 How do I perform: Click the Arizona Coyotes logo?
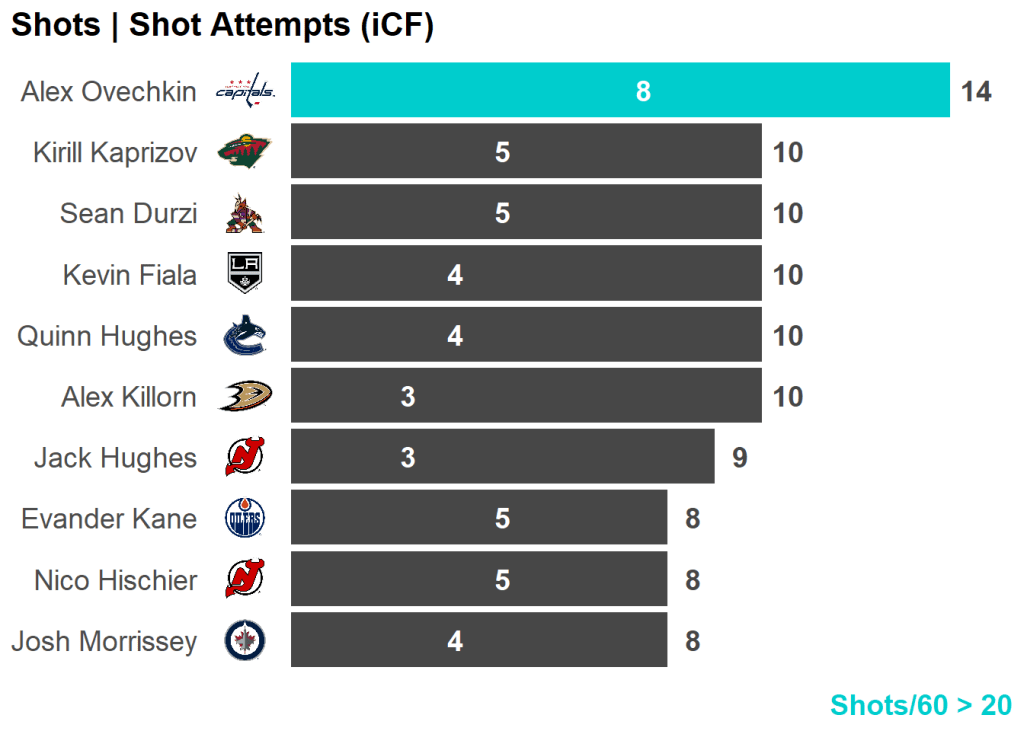pos(245,213)
